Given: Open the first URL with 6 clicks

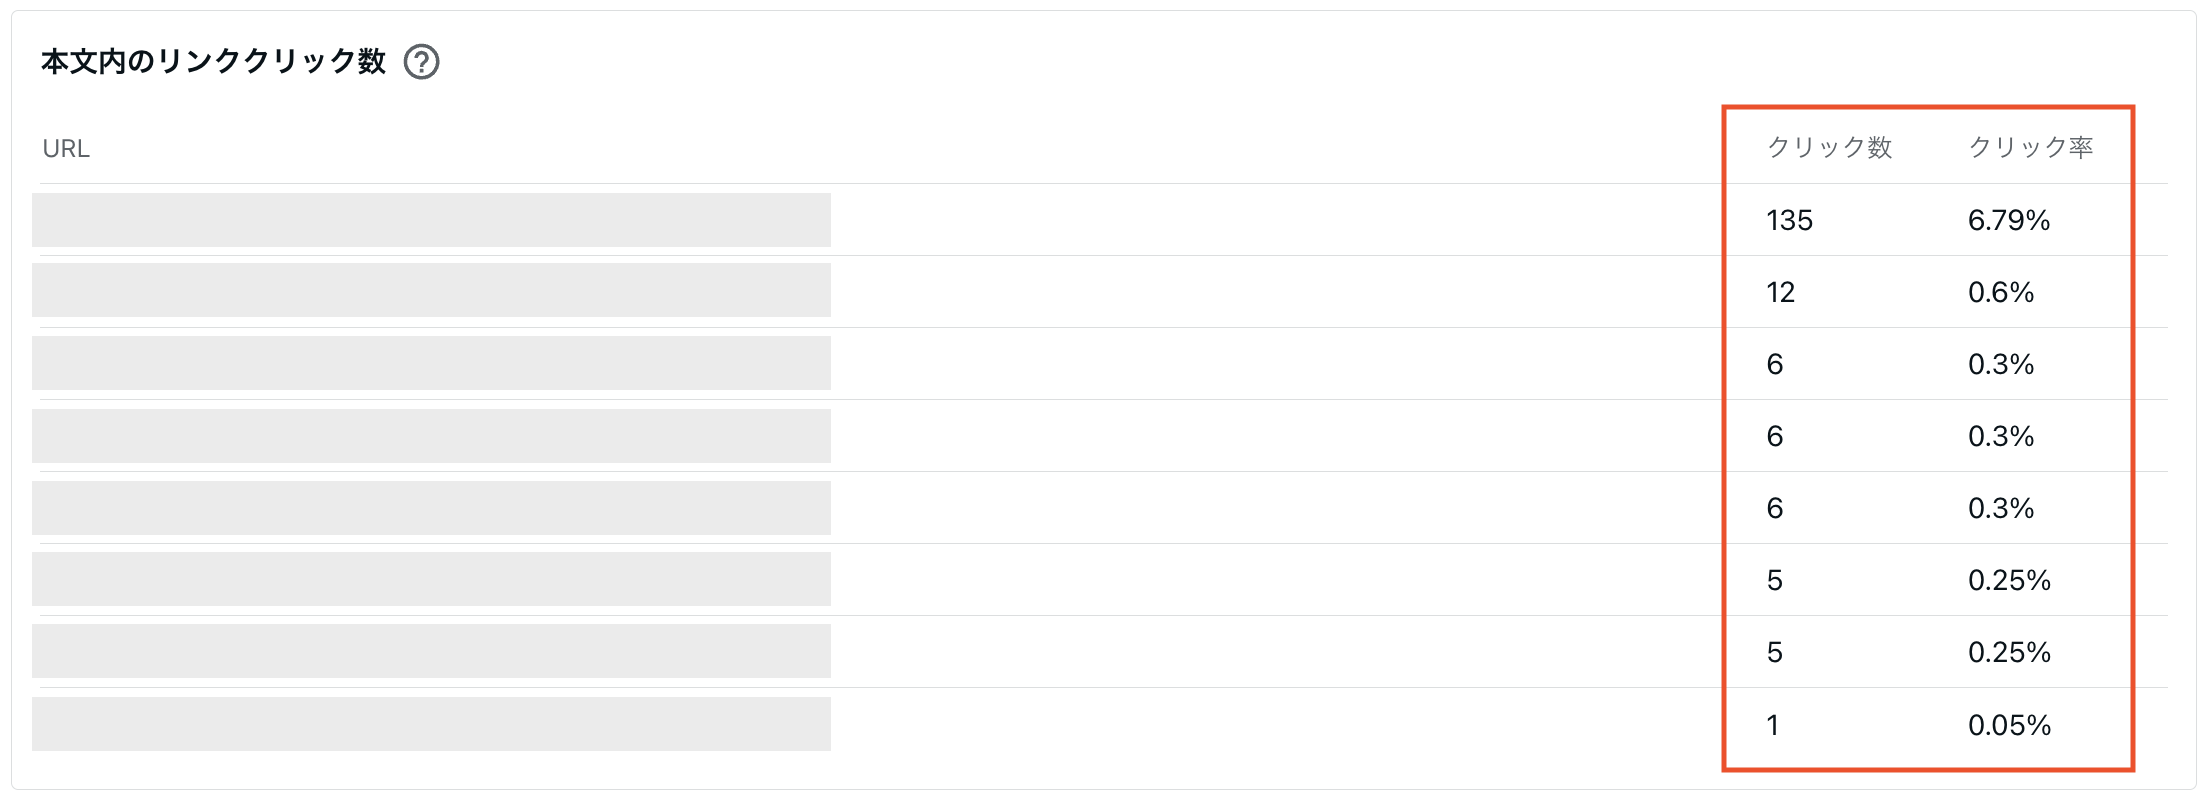Looking at the screenshot, I should coord(431,363).
